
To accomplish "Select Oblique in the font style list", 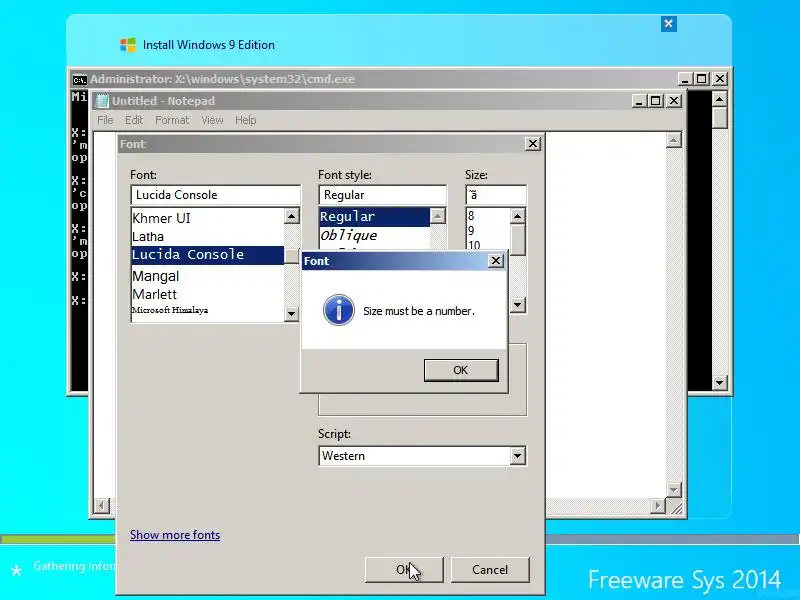I will 374,235.
